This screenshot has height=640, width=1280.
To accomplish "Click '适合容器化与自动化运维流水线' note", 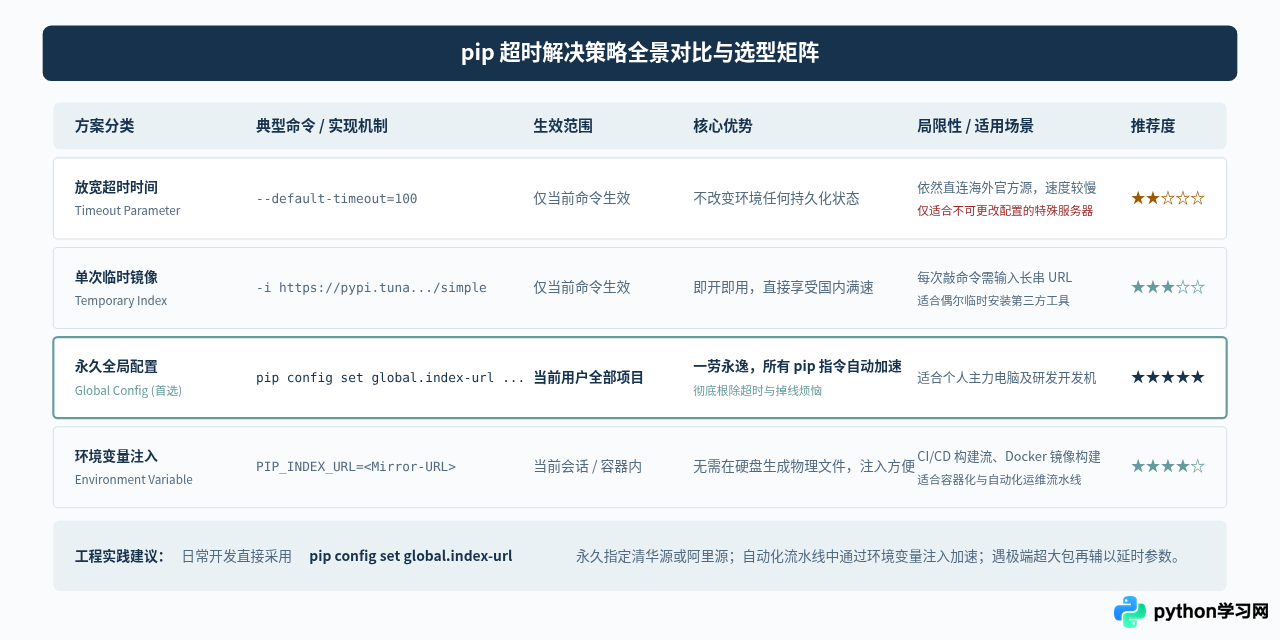I will pos(999,480).
